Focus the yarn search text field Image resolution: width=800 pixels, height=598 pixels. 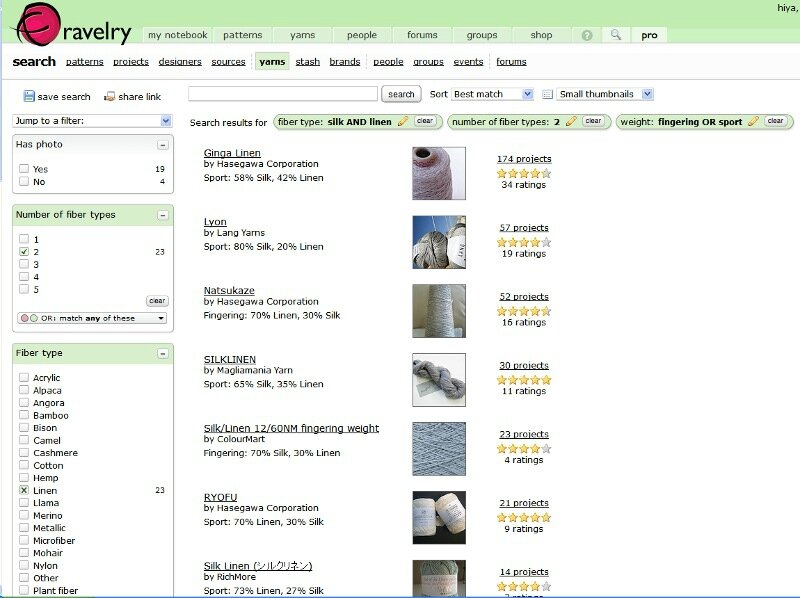click(x=283, y=94)
